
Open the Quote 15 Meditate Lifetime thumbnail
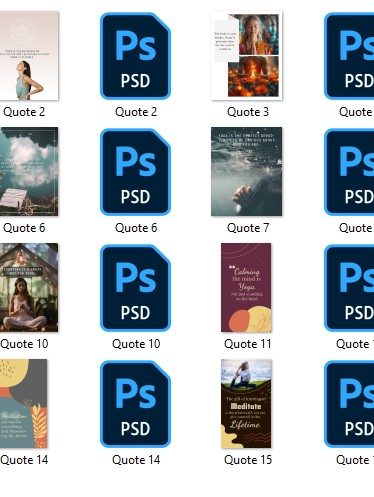[246, 404]
